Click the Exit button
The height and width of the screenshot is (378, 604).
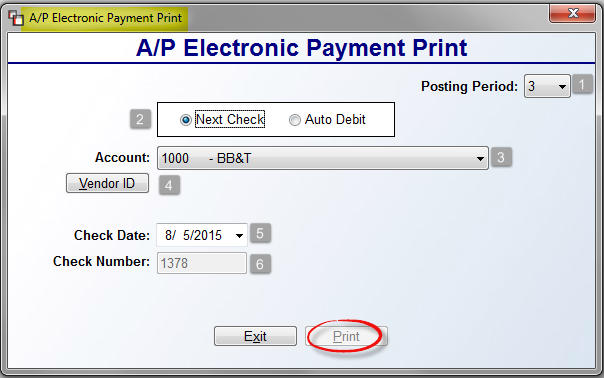pyautogui.click(x=255, y=336)
